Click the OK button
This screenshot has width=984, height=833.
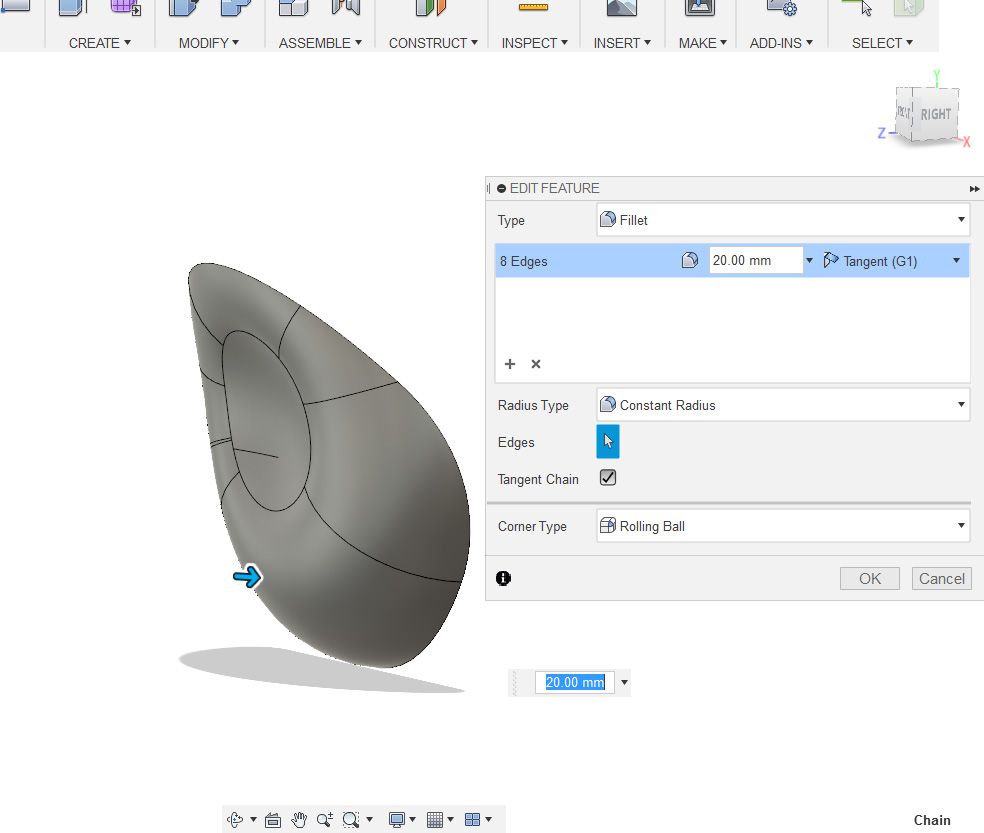870,578
